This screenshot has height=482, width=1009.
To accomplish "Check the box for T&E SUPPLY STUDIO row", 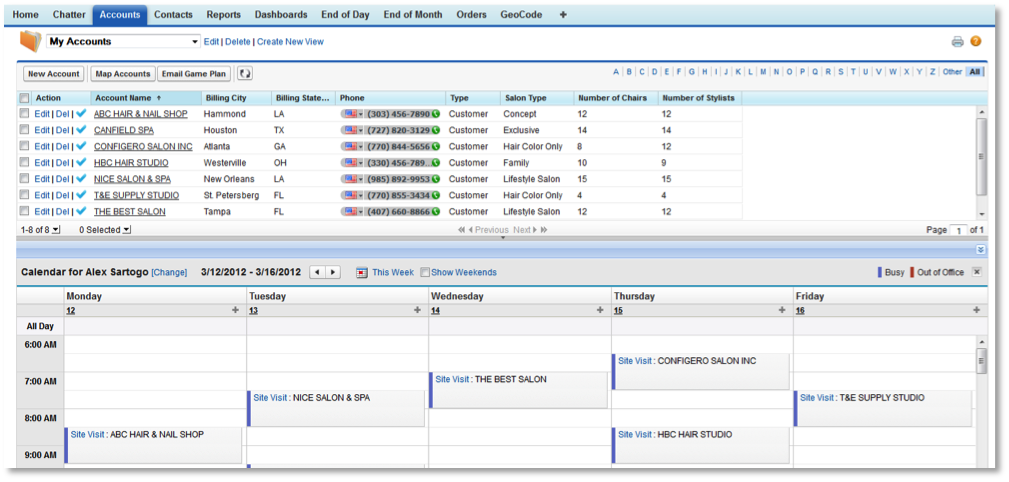I will pyautogui.click(x=24, y=195).
